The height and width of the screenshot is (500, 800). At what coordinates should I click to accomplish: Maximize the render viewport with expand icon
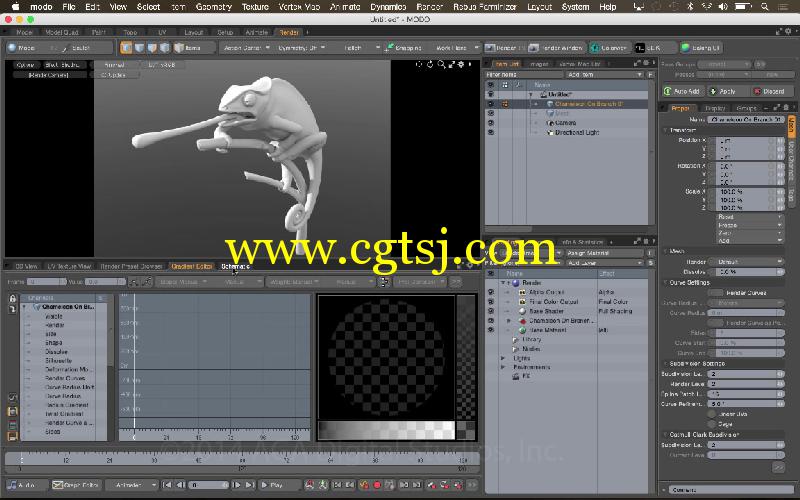(x=452, y=64)
